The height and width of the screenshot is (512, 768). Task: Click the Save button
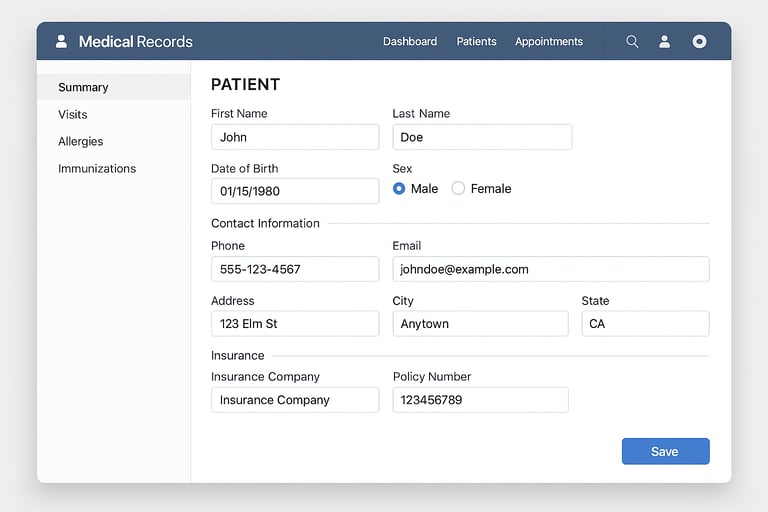666,451
